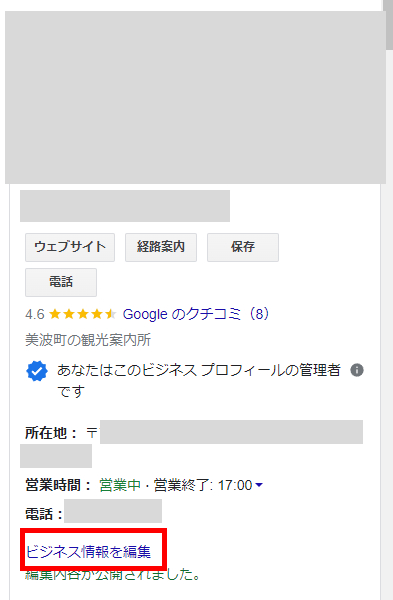Screen dimensions: 393x600
Task: Open 経路案内 directions button
Action: (x=161, y=247)
